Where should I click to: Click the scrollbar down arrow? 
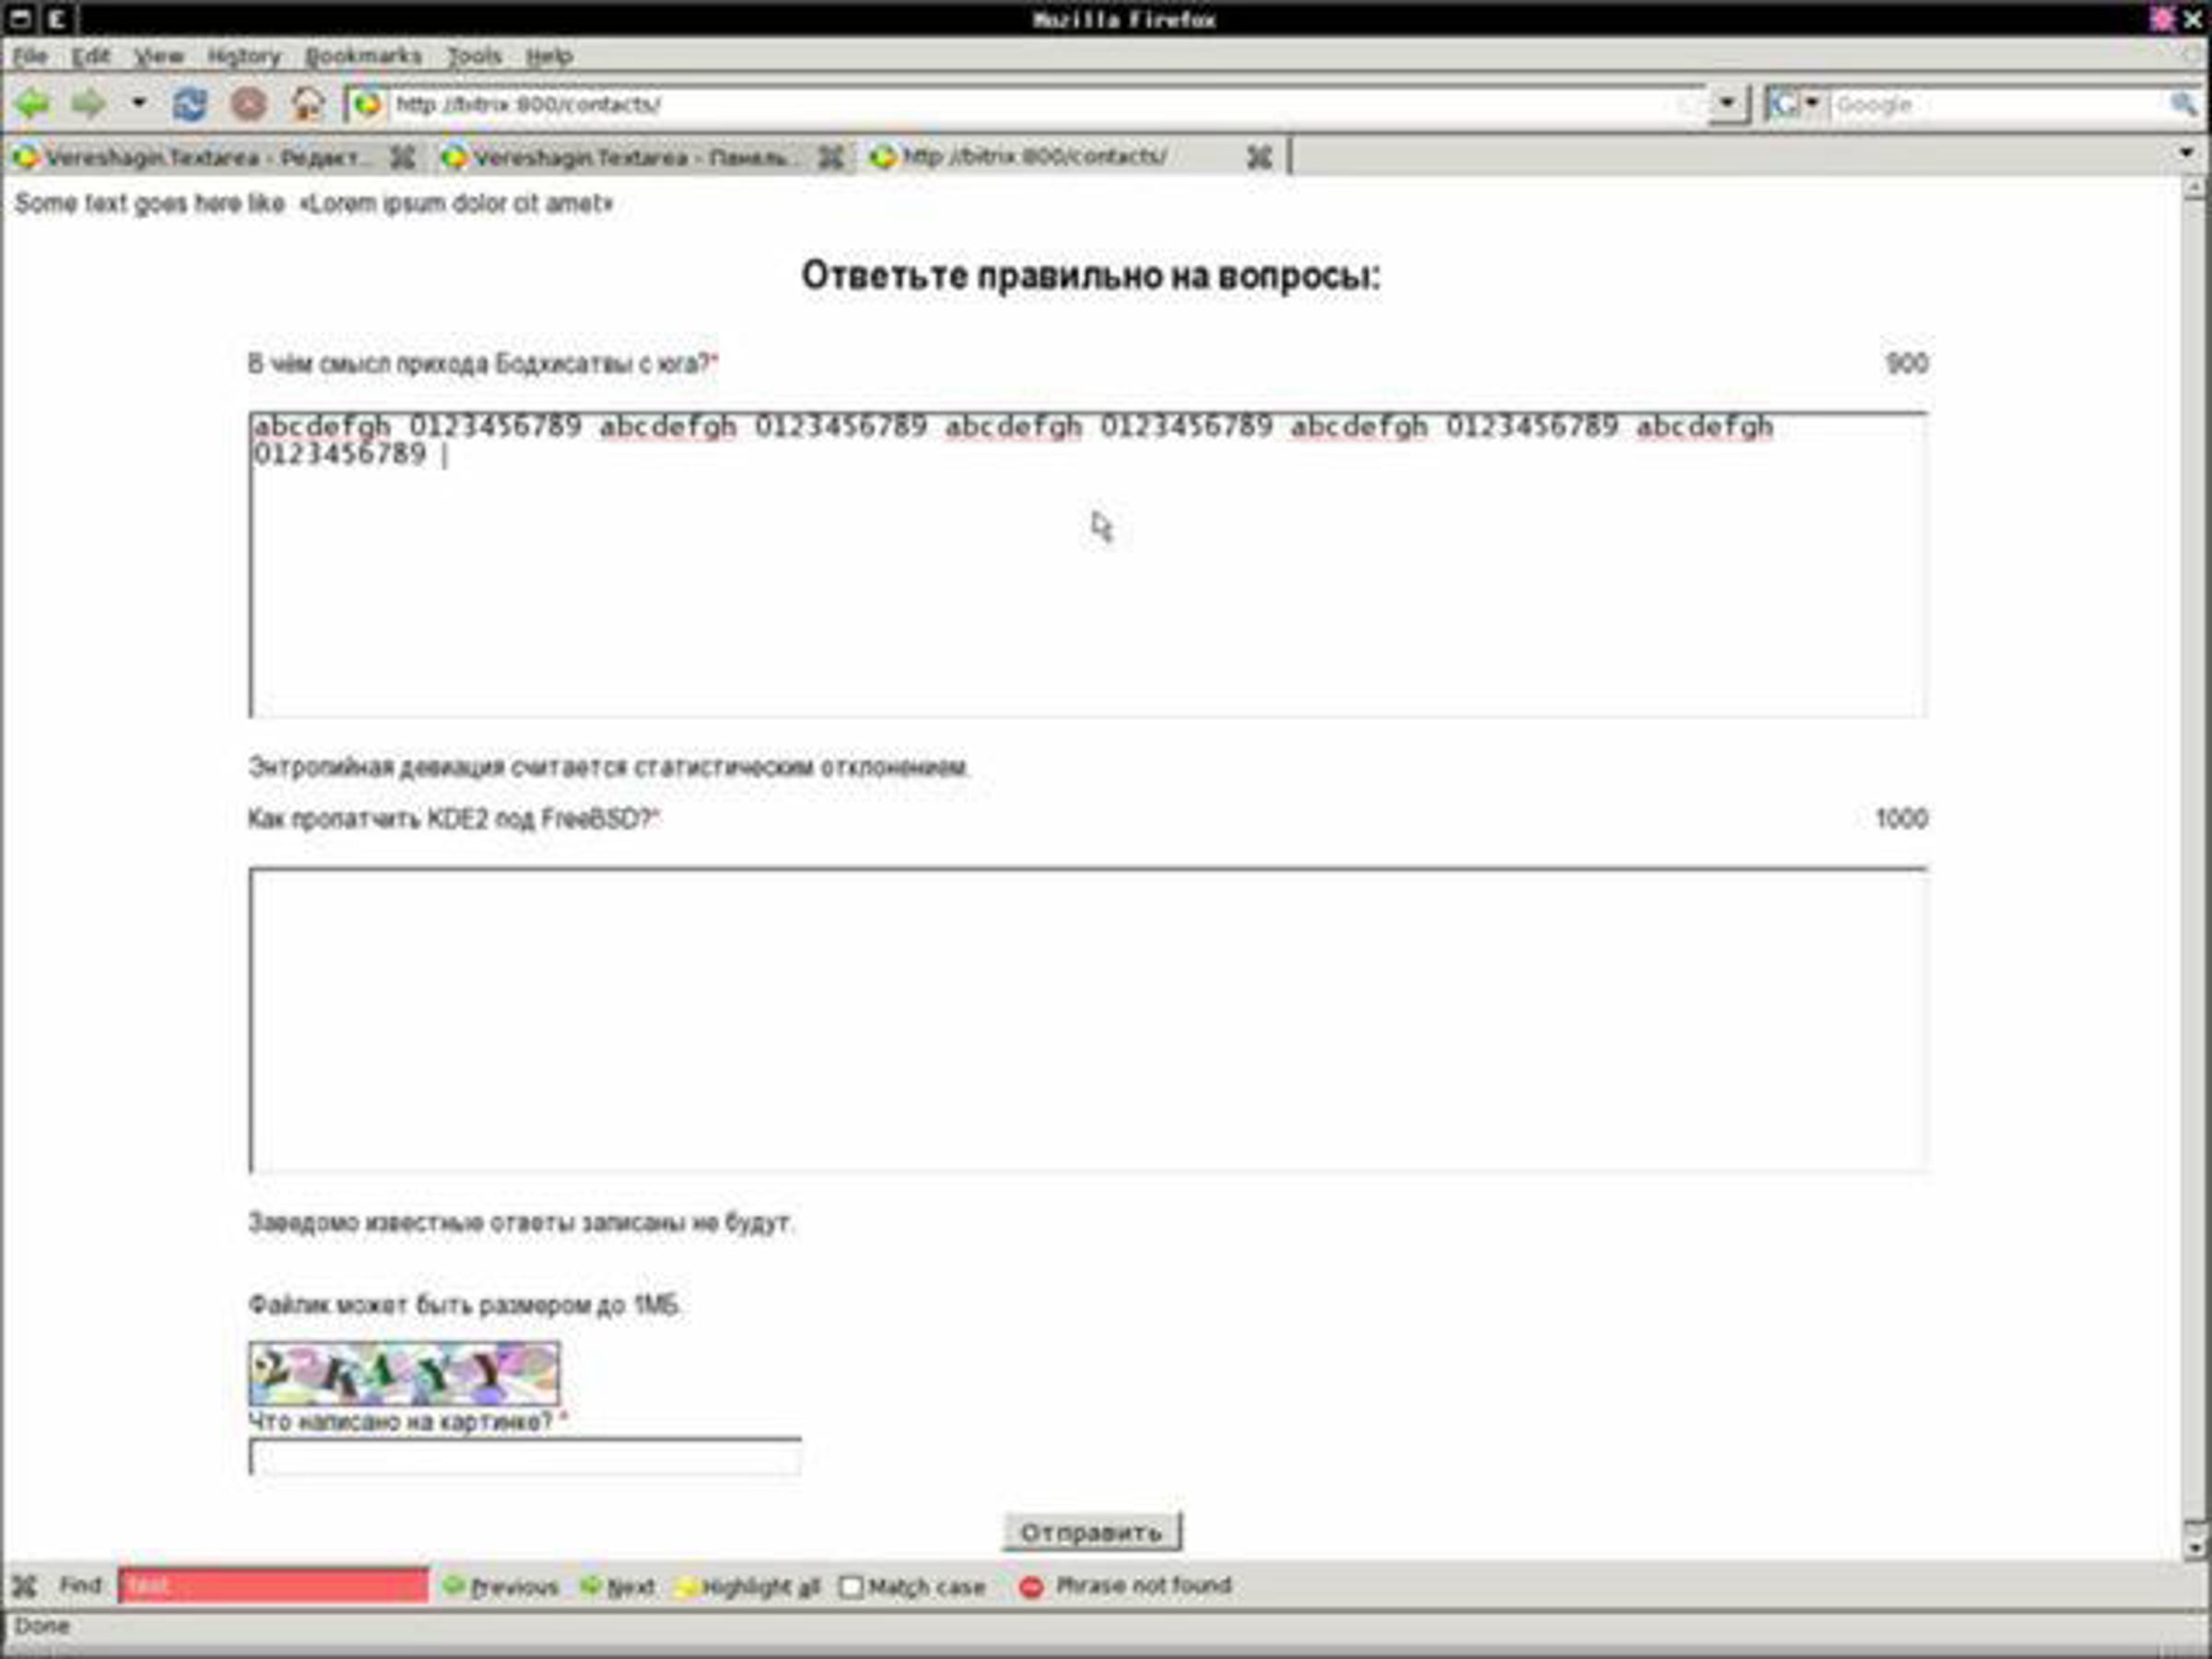pyautogui.click(x=2194, y=1547)
